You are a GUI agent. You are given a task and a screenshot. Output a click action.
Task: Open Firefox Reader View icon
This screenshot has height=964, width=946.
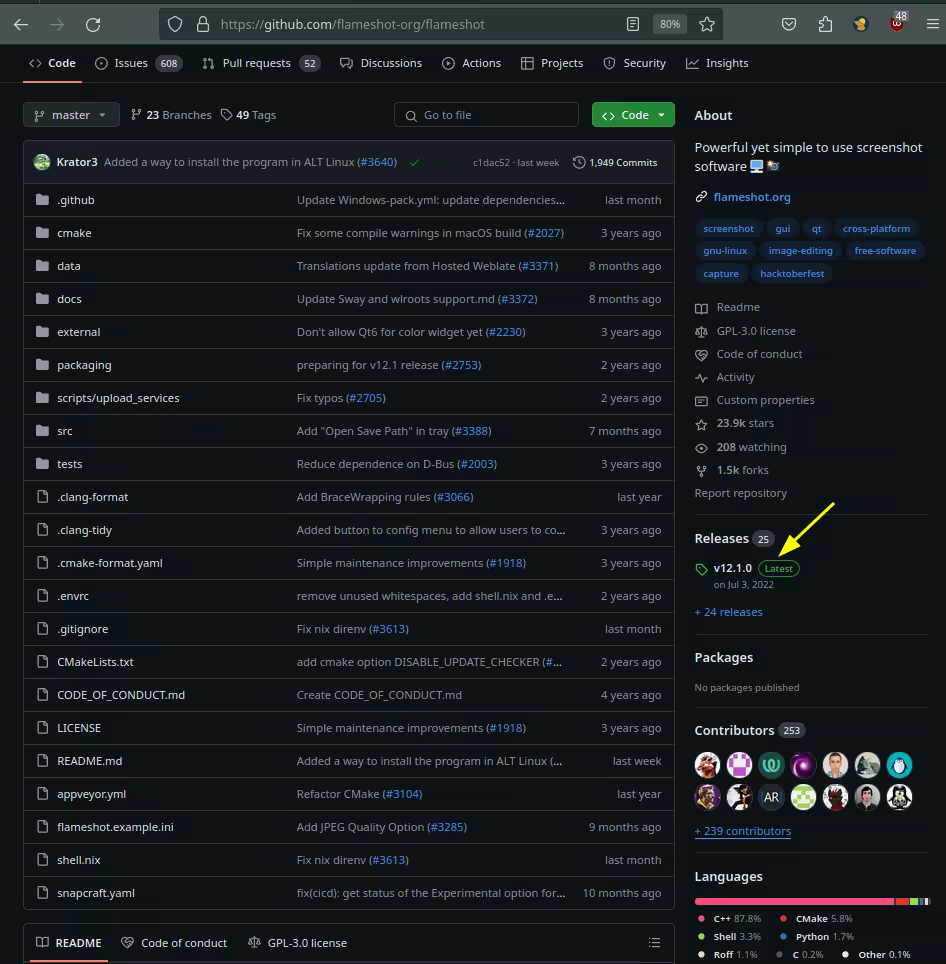pyautogui.click(x=632, y=24)
